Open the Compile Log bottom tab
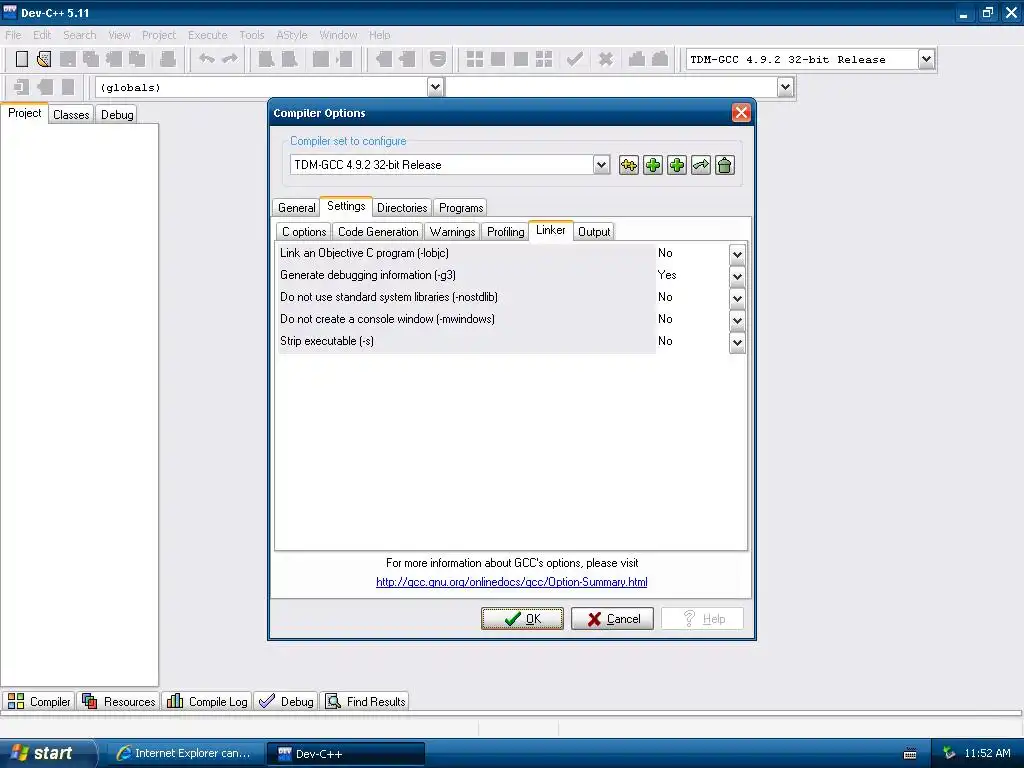Screen dimensions: 1024x768 tap(207, 701)
